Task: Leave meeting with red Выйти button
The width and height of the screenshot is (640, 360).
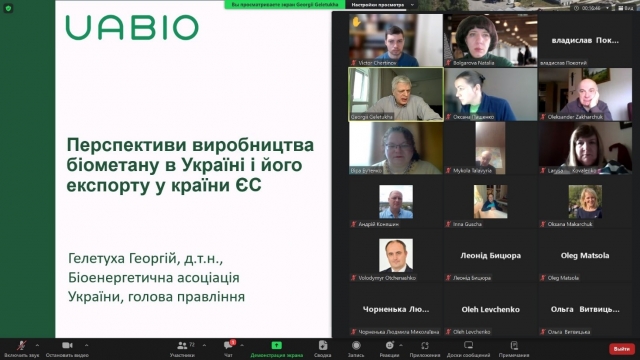Action: [622, 349]
